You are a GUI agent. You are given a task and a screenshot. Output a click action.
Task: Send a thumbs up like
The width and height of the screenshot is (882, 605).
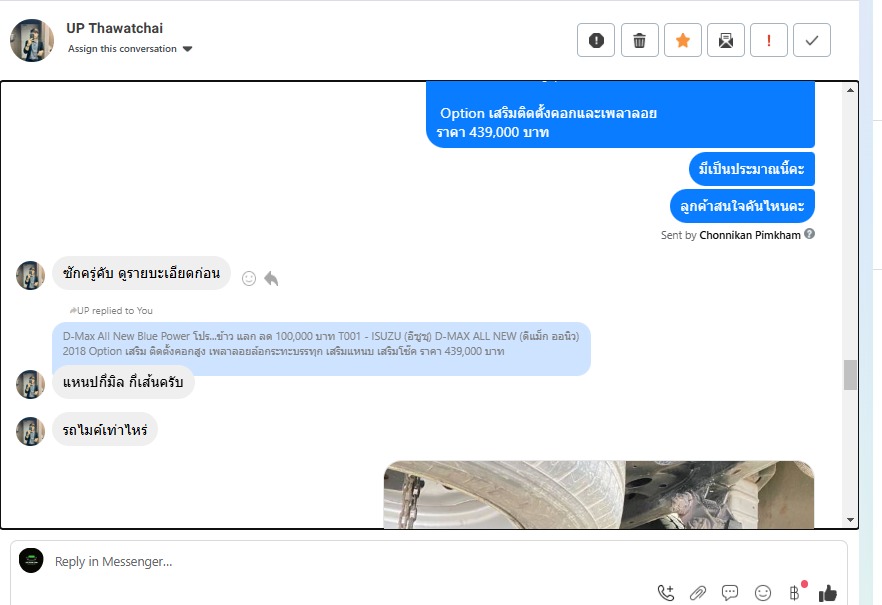point(827,593)
